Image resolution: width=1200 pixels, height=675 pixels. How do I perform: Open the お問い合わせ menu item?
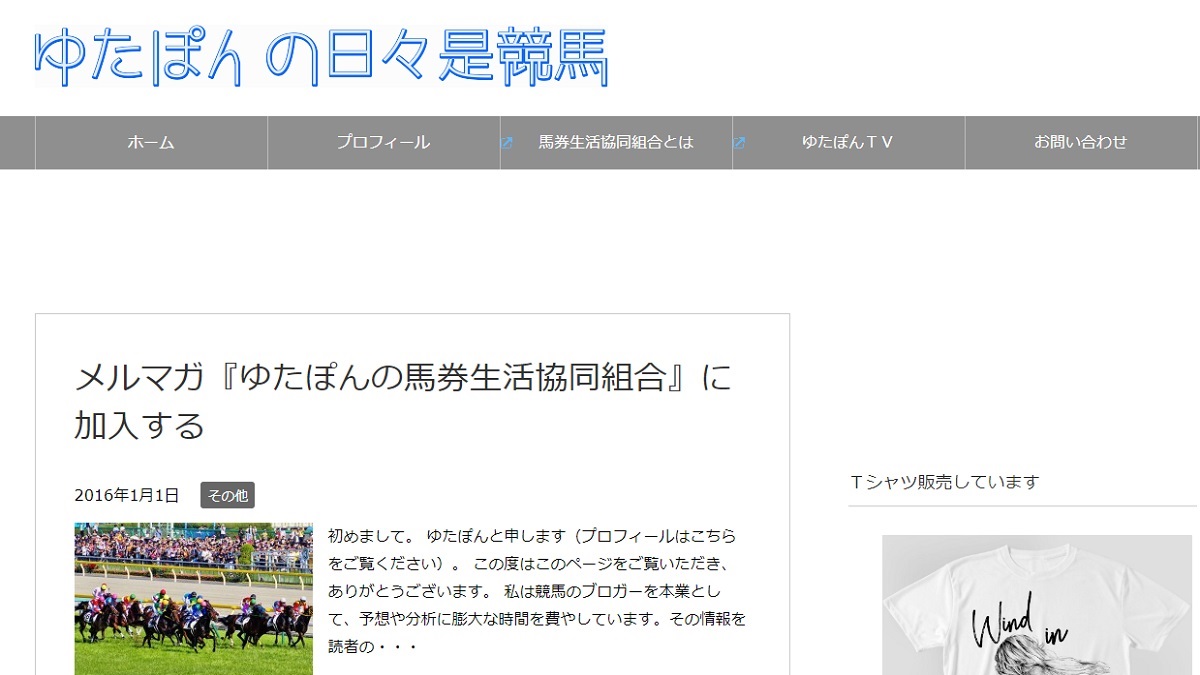pyautogui.click(x=1081, y=143)
